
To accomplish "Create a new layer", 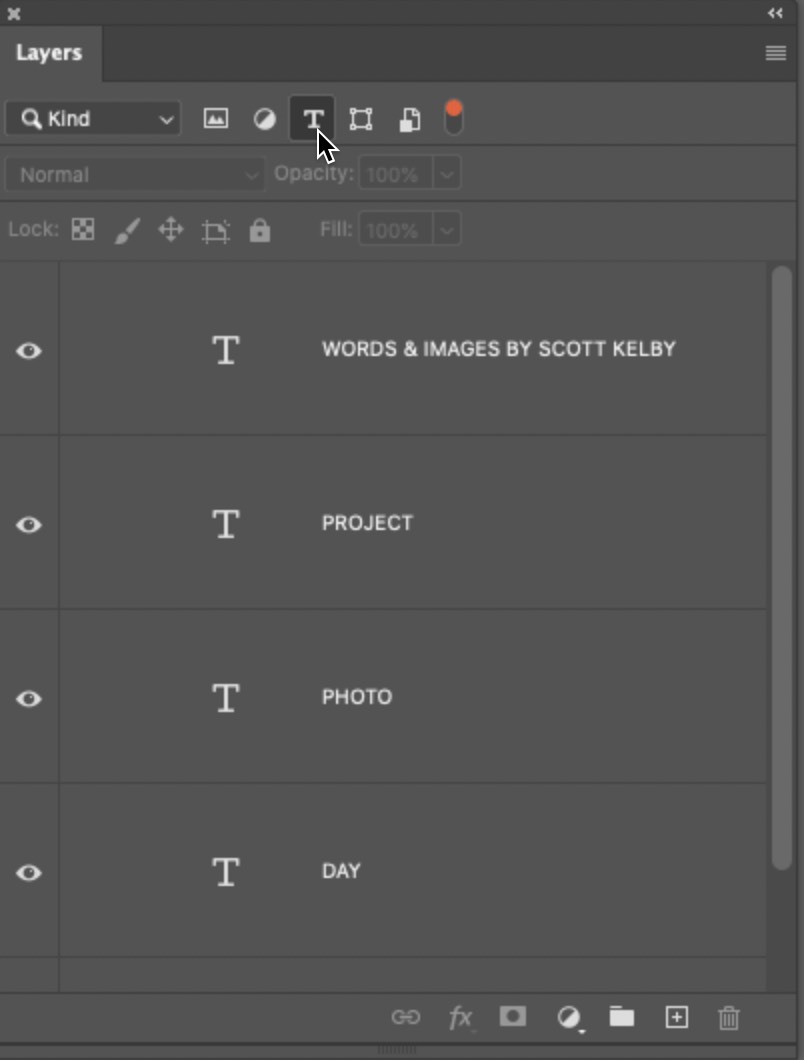I will (x=676, y=1016).
